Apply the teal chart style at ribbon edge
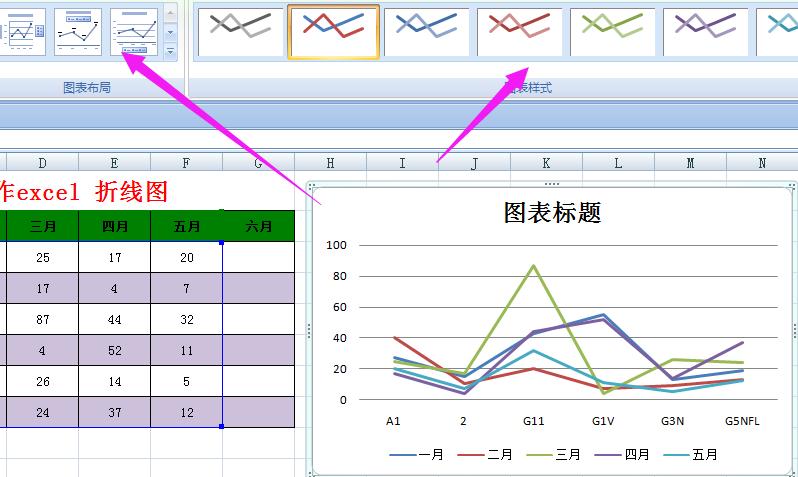 778,32
